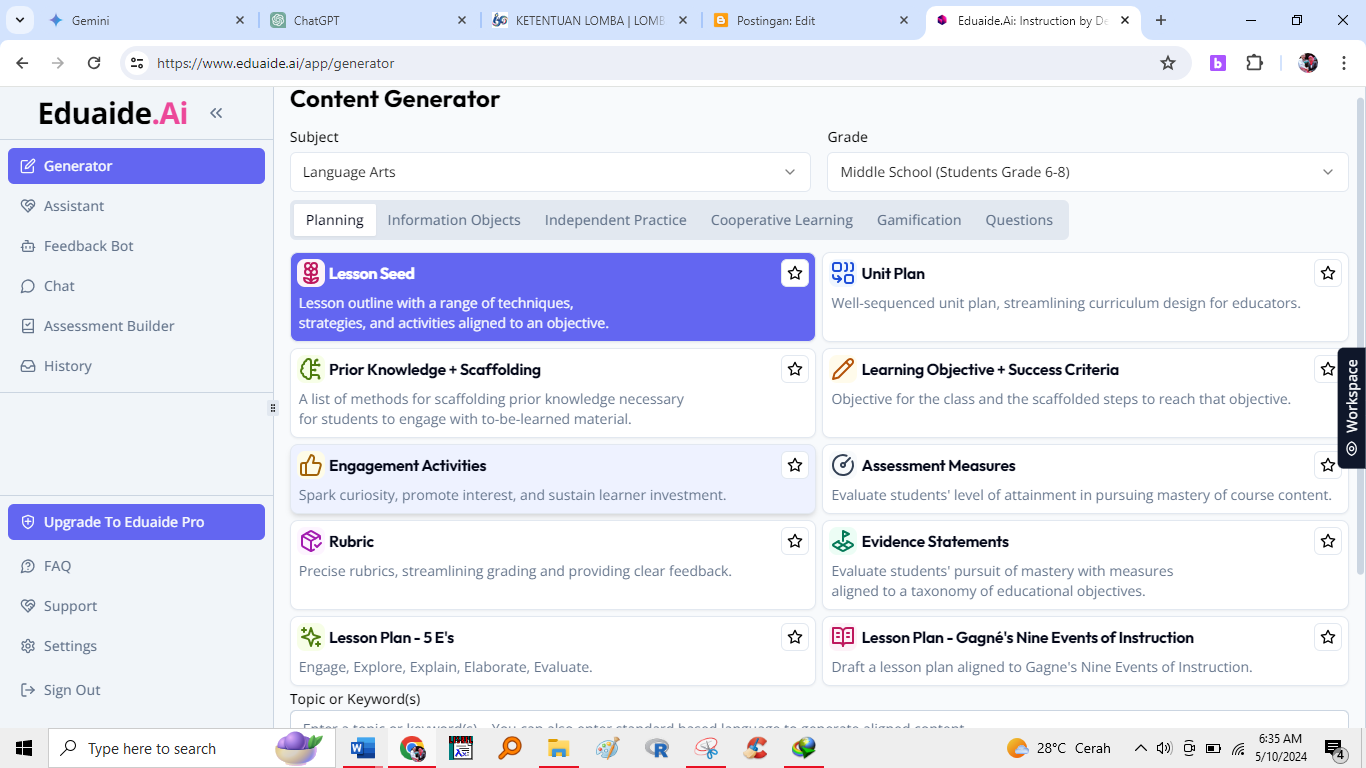Click Upgrade To Eduaide Pro button
1366x768 pixels.
click(x=136, y=522)
